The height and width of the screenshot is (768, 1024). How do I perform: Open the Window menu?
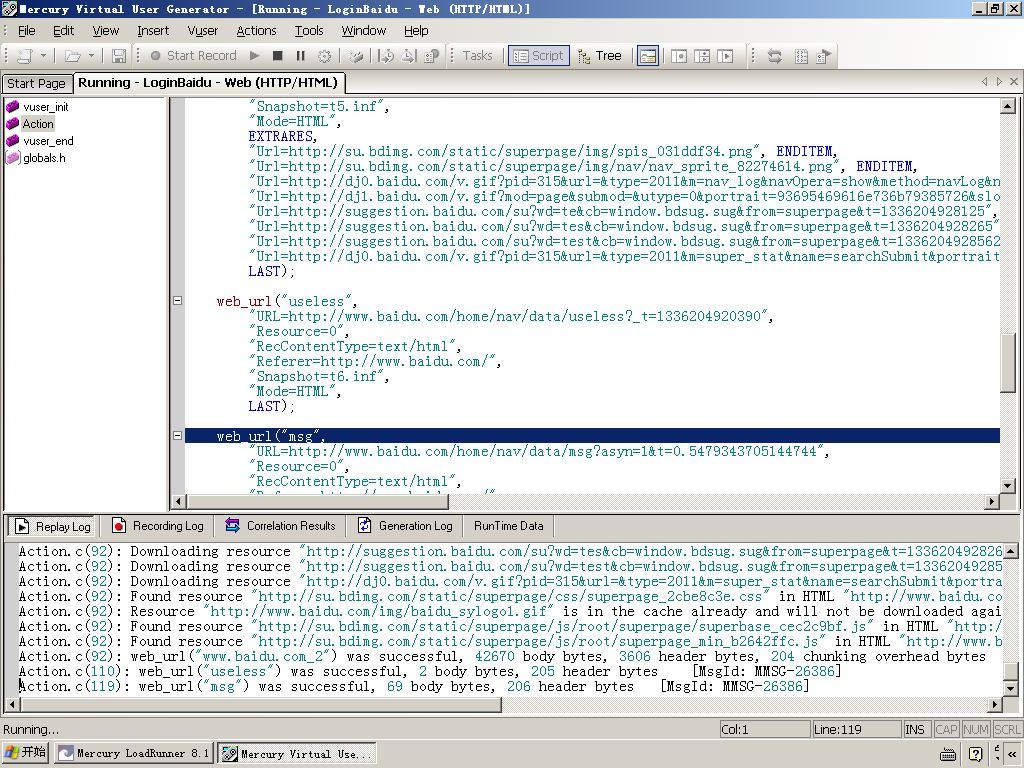click(x=364, y=31)
